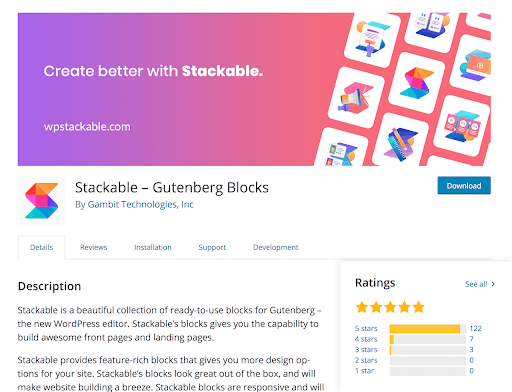Open the Installation tab
Image resolution: width=512 pixels, height=392 pixels.
[x=153, y=247]
